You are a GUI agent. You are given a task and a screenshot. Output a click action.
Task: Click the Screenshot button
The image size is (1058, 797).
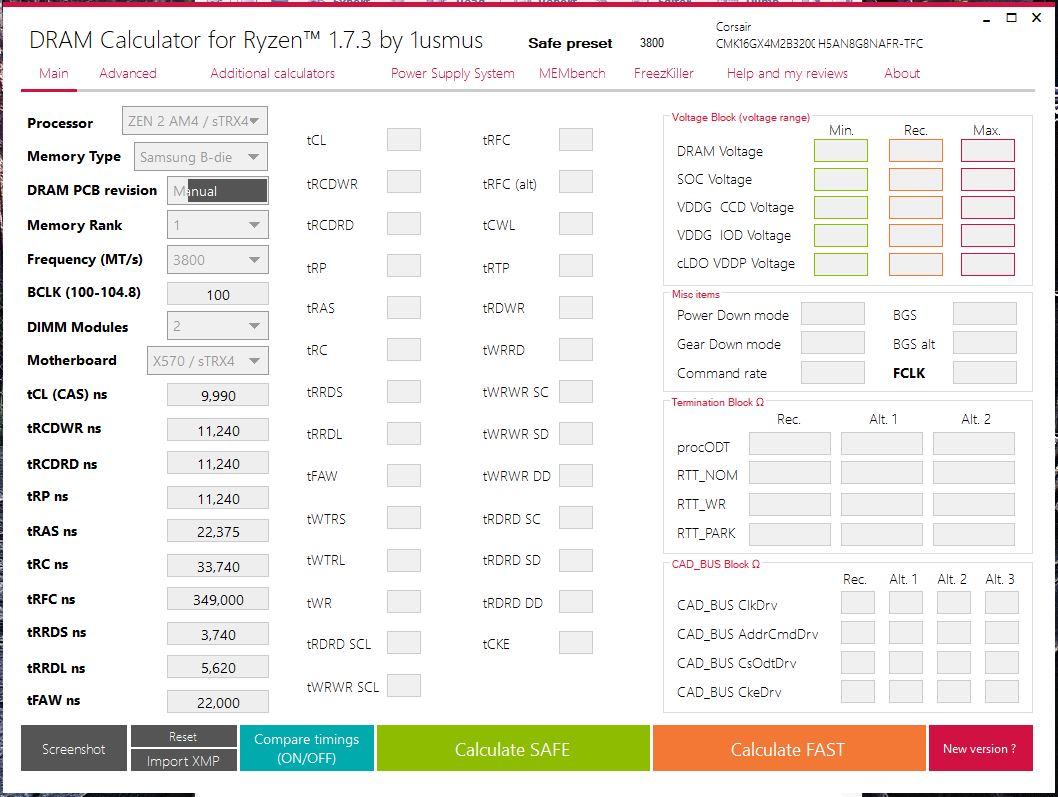pyautogui.click(x=74, y=748)
